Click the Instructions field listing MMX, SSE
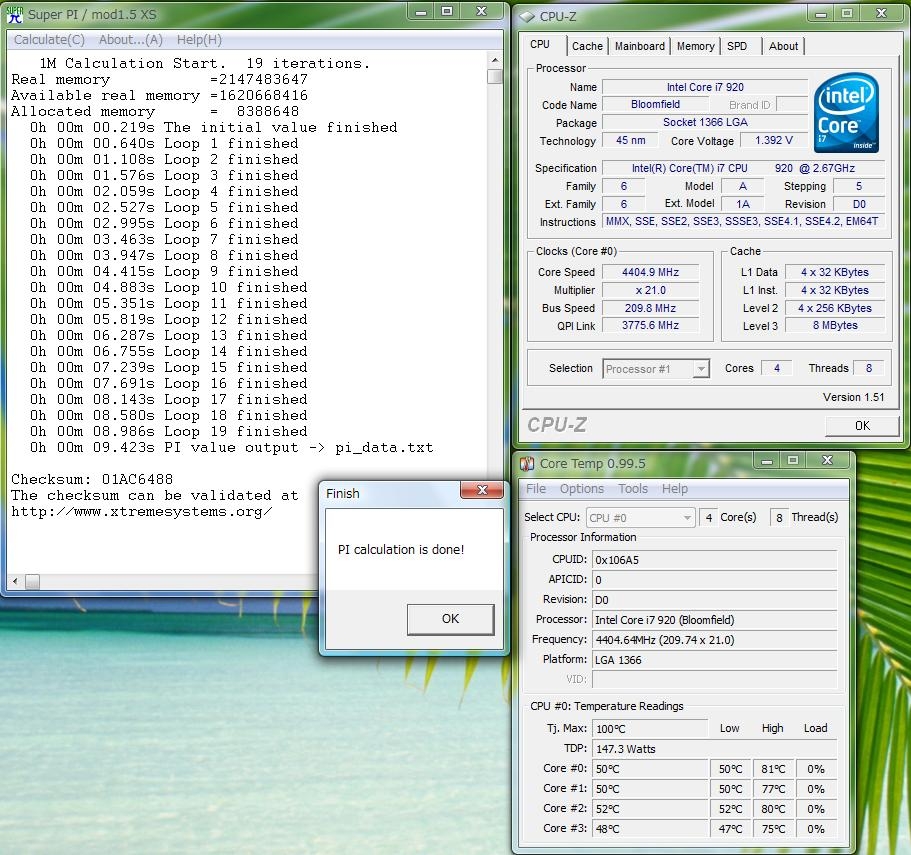The image size is (911, 855). pyautogui.click(x=745, y=221)
